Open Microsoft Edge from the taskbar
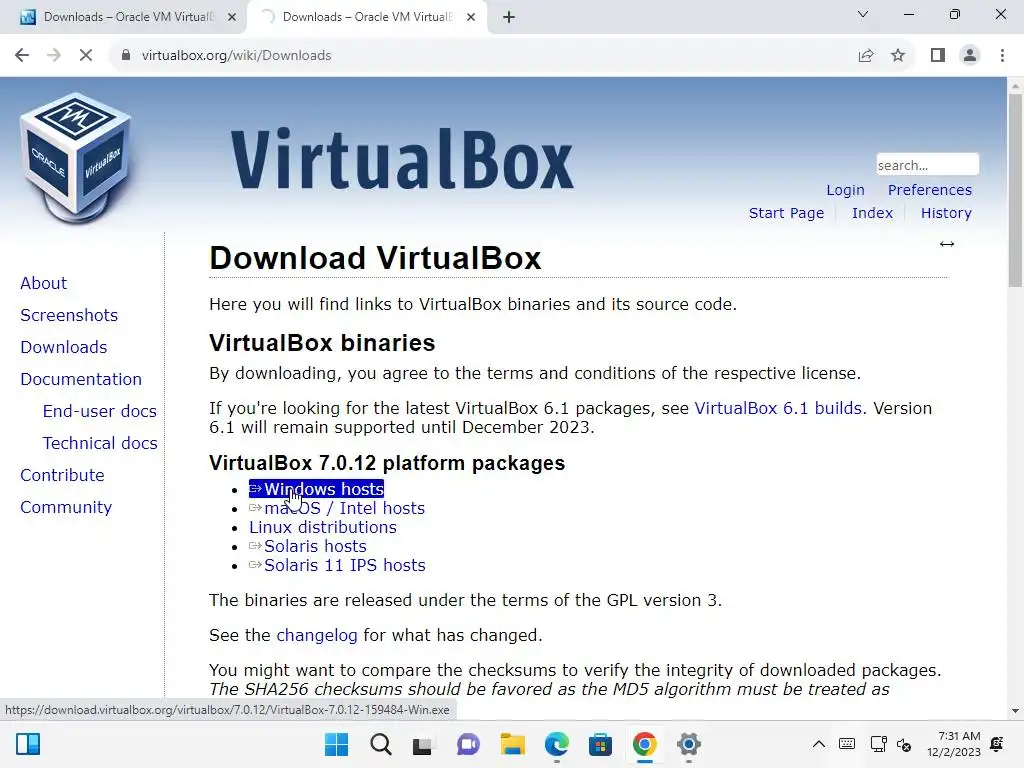 click(x=556, y=744)
